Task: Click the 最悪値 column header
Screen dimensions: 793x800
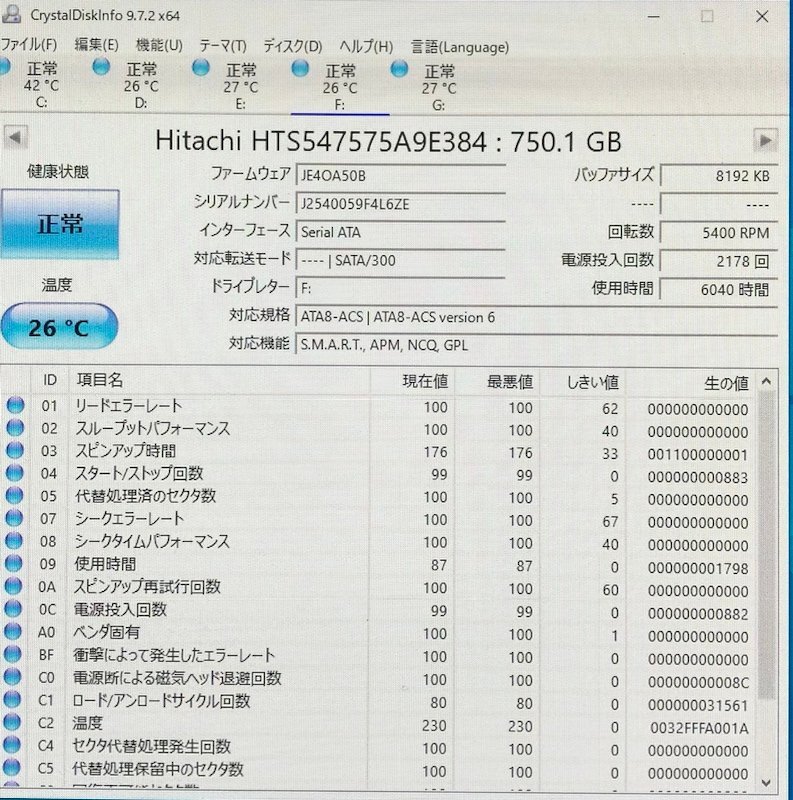Action: tap(497, 382)
